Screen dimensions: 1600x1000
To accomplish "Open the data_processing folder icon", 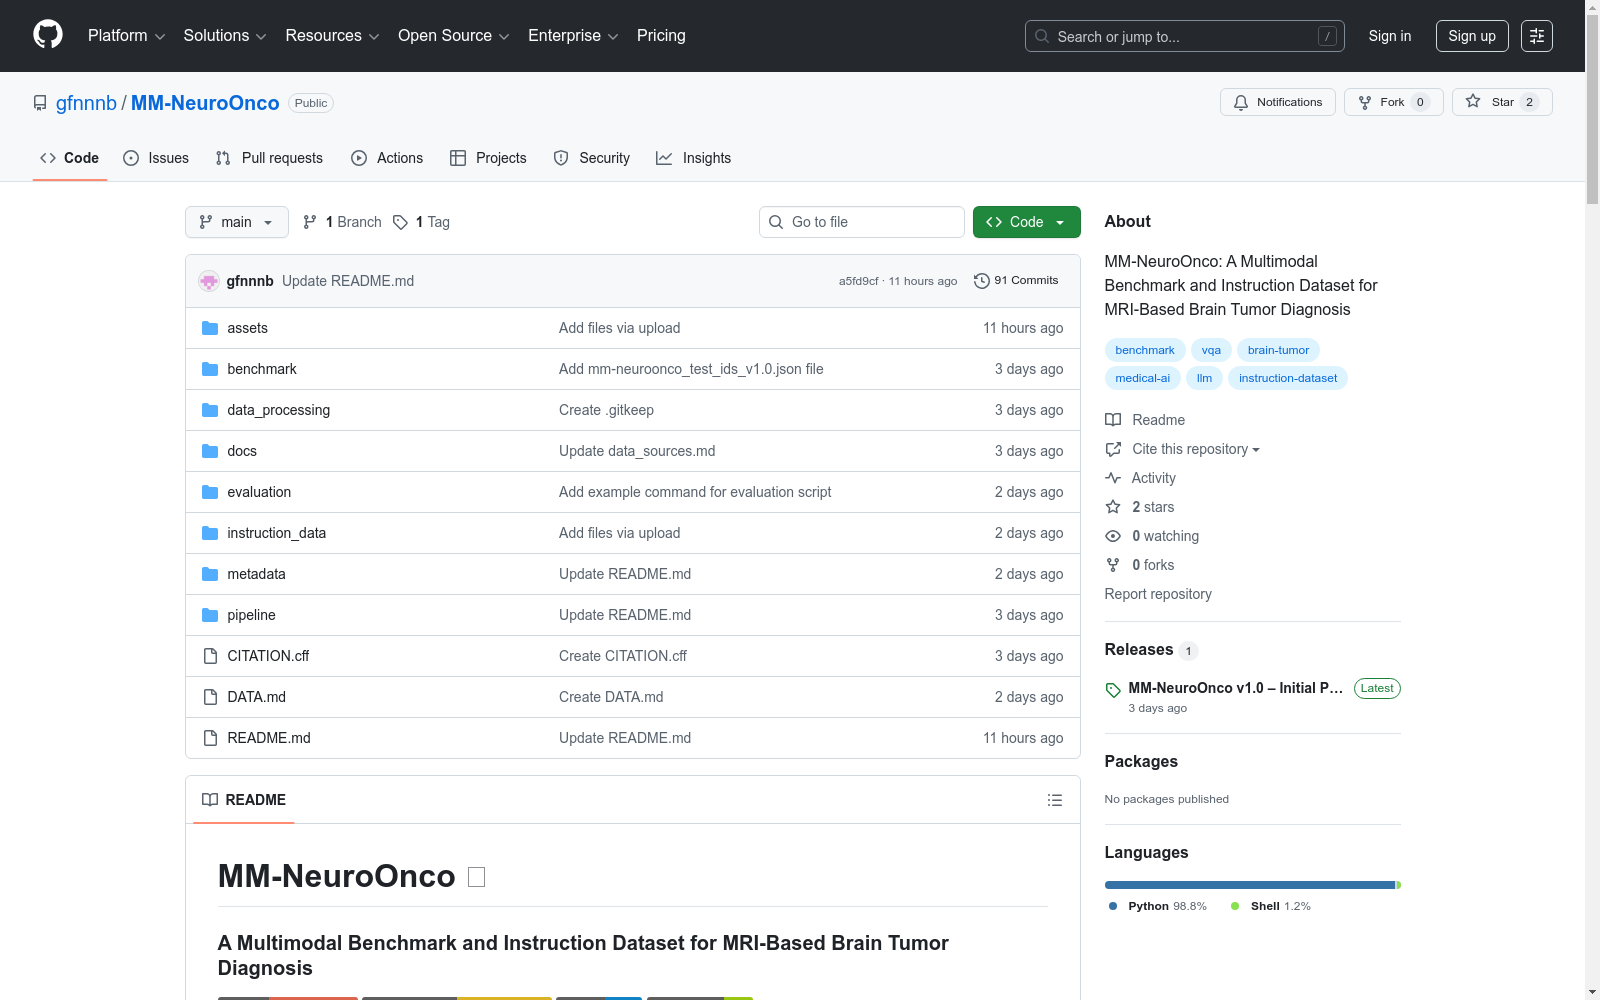I will pyautogui.click(x=210, y=410).
